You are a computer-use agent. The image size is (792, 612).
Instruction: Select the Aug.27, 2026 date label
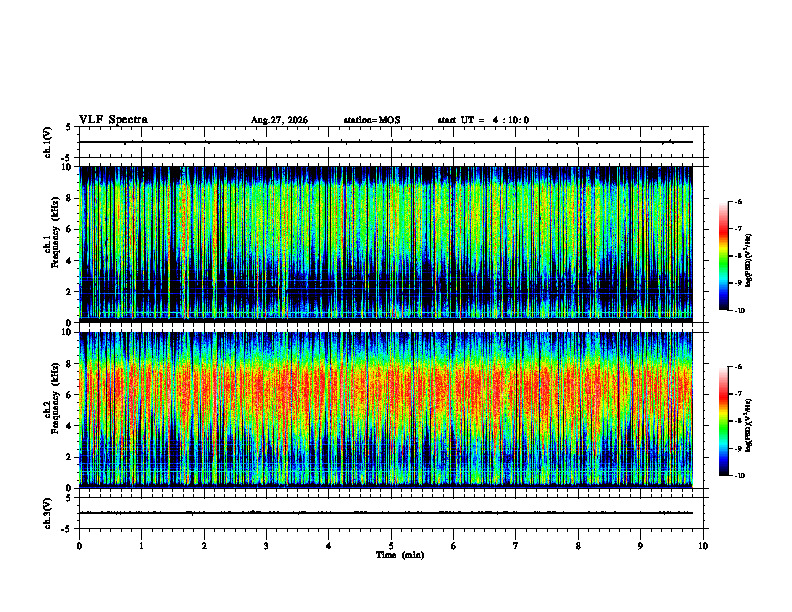[x=279, y=120]
